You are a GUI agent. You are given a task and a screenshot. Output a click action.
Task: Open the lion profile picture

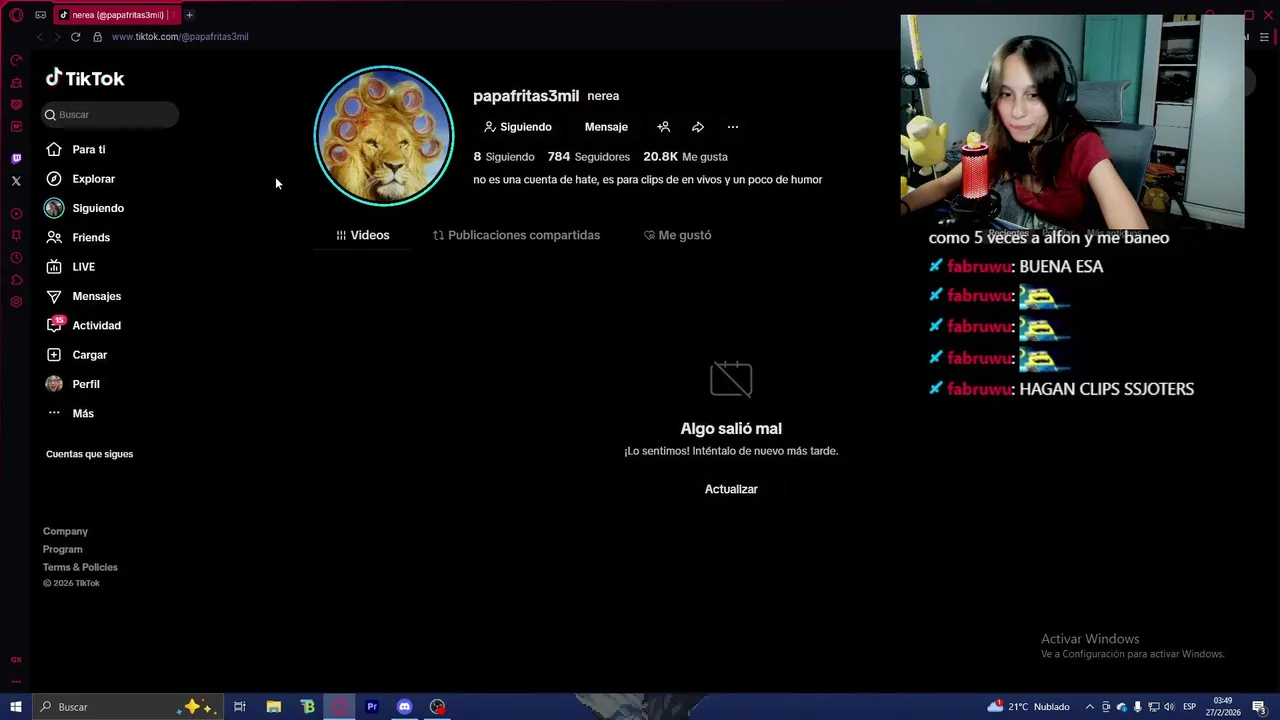tap(384, 136)
